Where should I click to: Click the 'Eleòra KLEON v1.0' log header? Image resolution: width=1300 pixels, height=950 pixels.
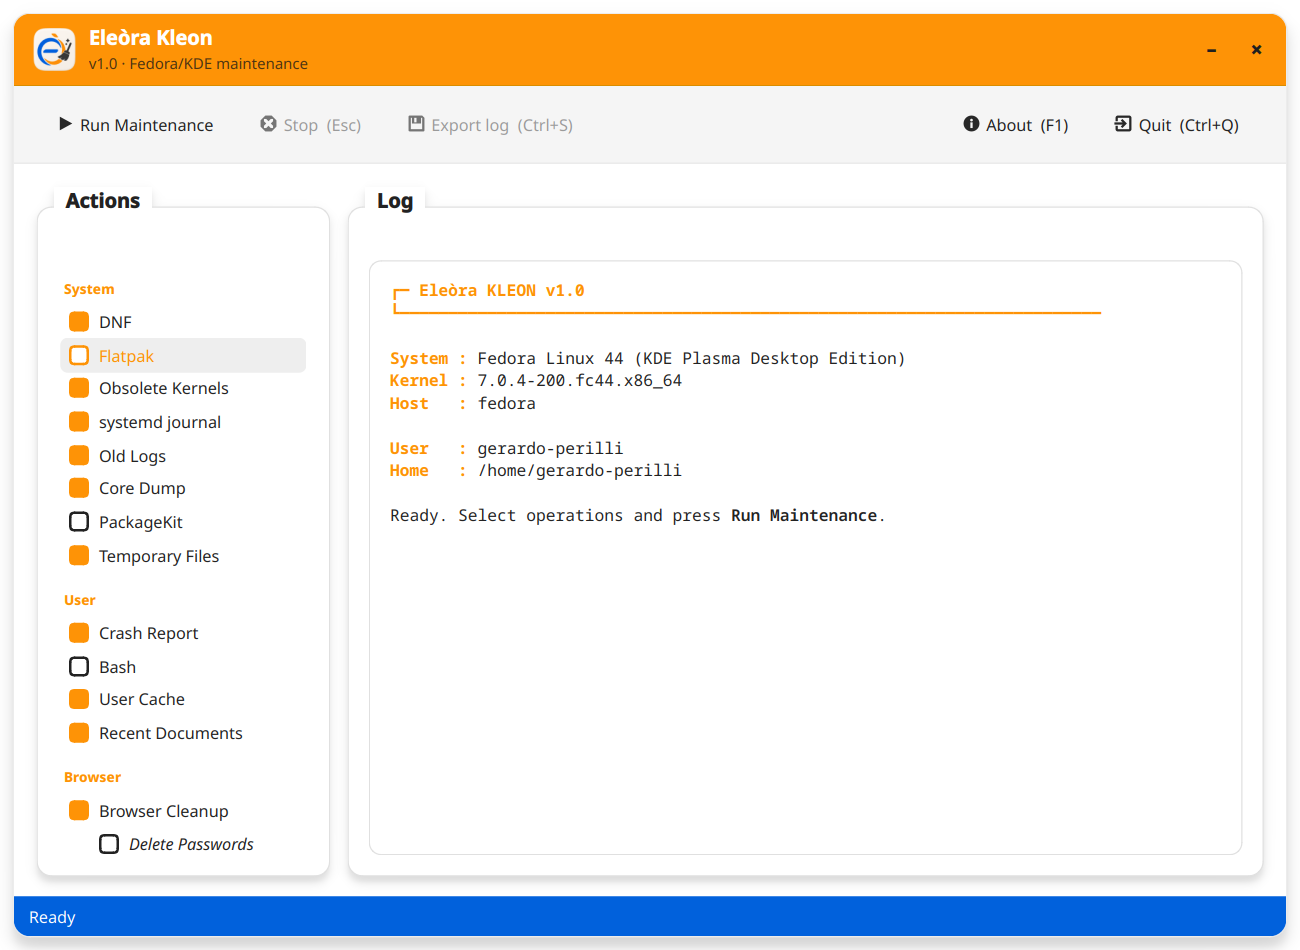(501, 291)
